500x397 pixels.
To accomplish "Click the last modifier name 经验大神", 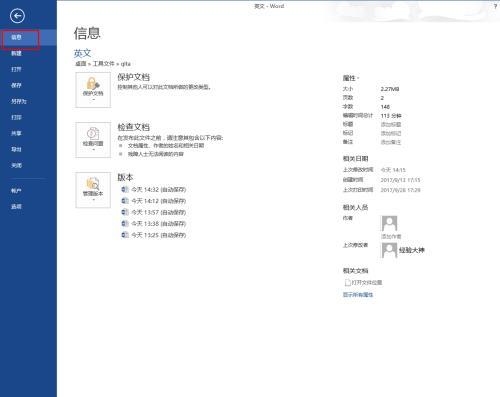I will point(412,250).
